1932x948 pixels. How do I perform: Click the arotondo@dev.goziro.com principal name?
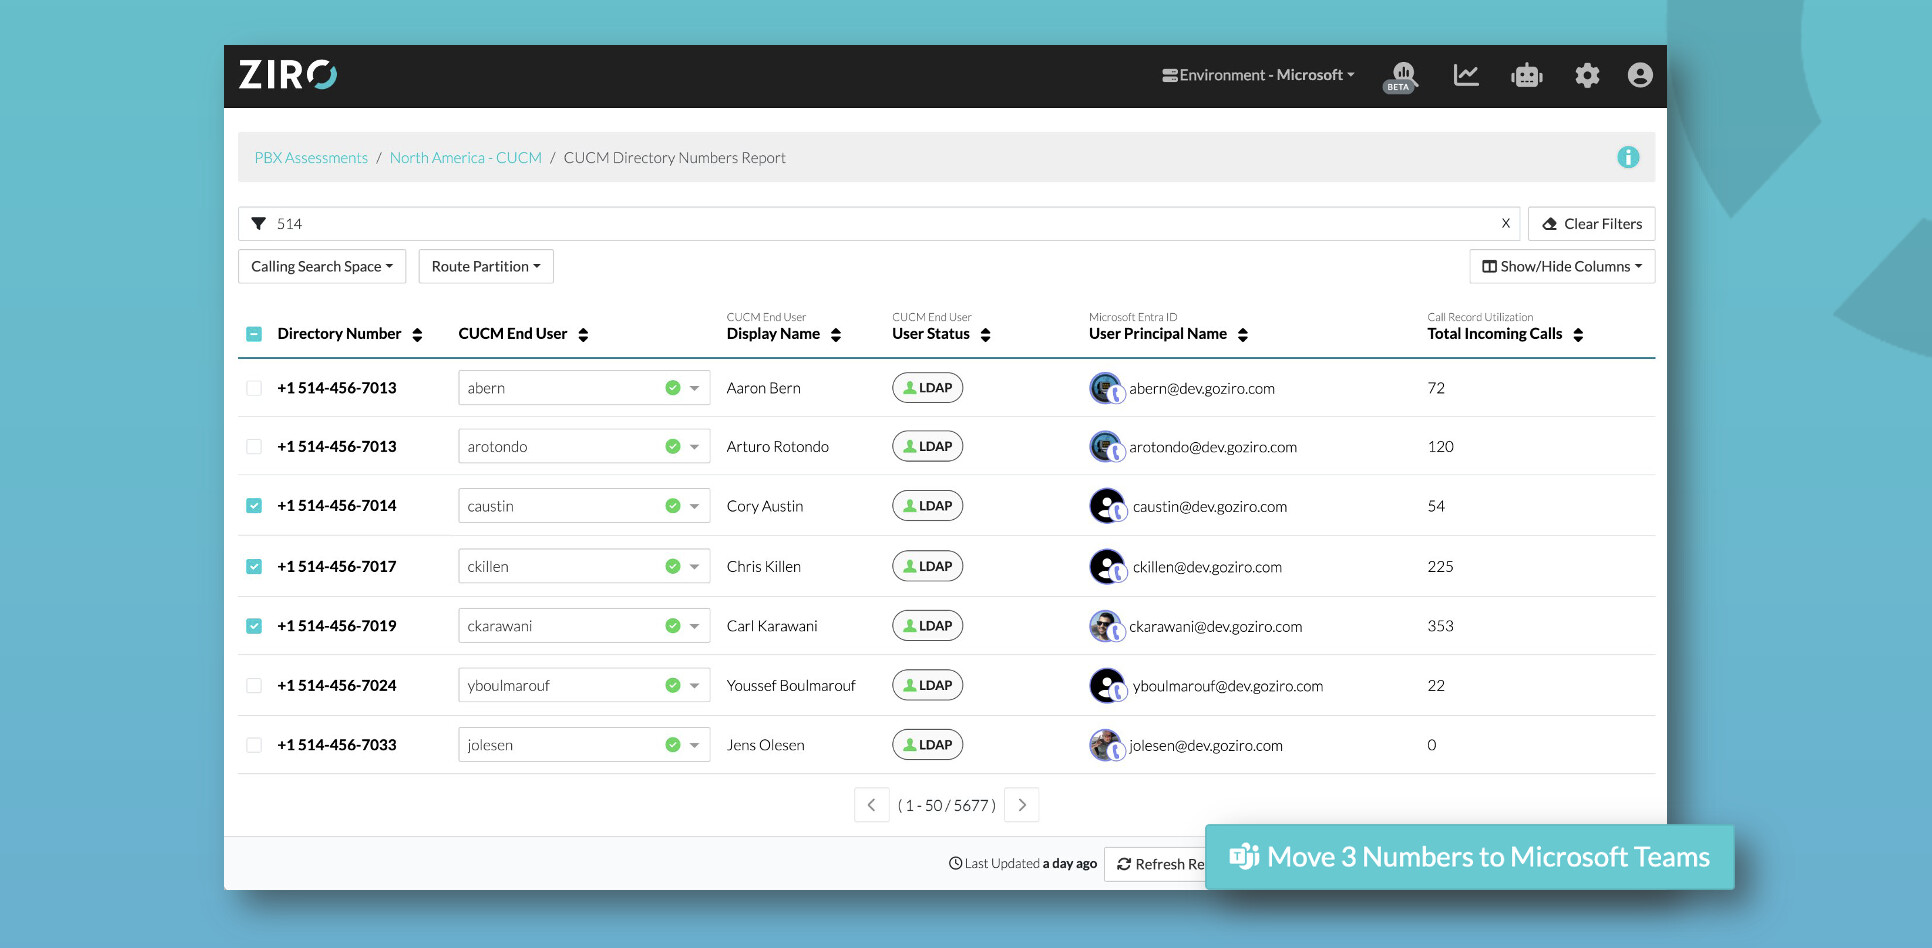[1213, 447]
